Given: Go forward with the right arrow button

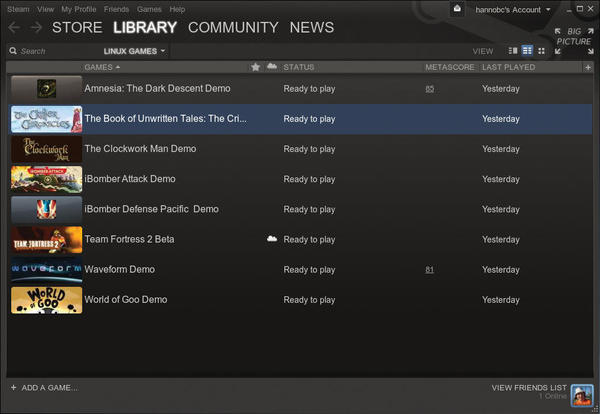Looking at the screenshot, I should click(x=36, y=28).
